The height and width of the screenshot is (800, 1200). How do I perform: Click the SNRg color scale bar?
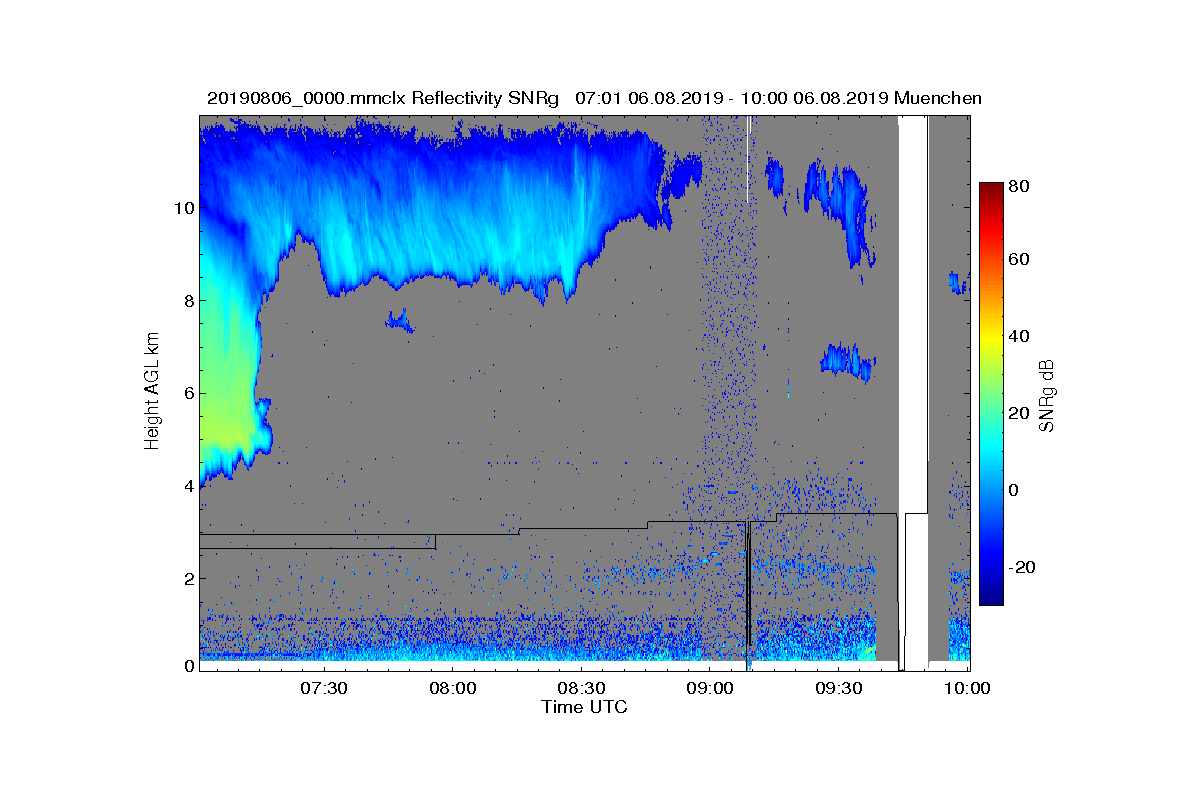tap(991, 394)
